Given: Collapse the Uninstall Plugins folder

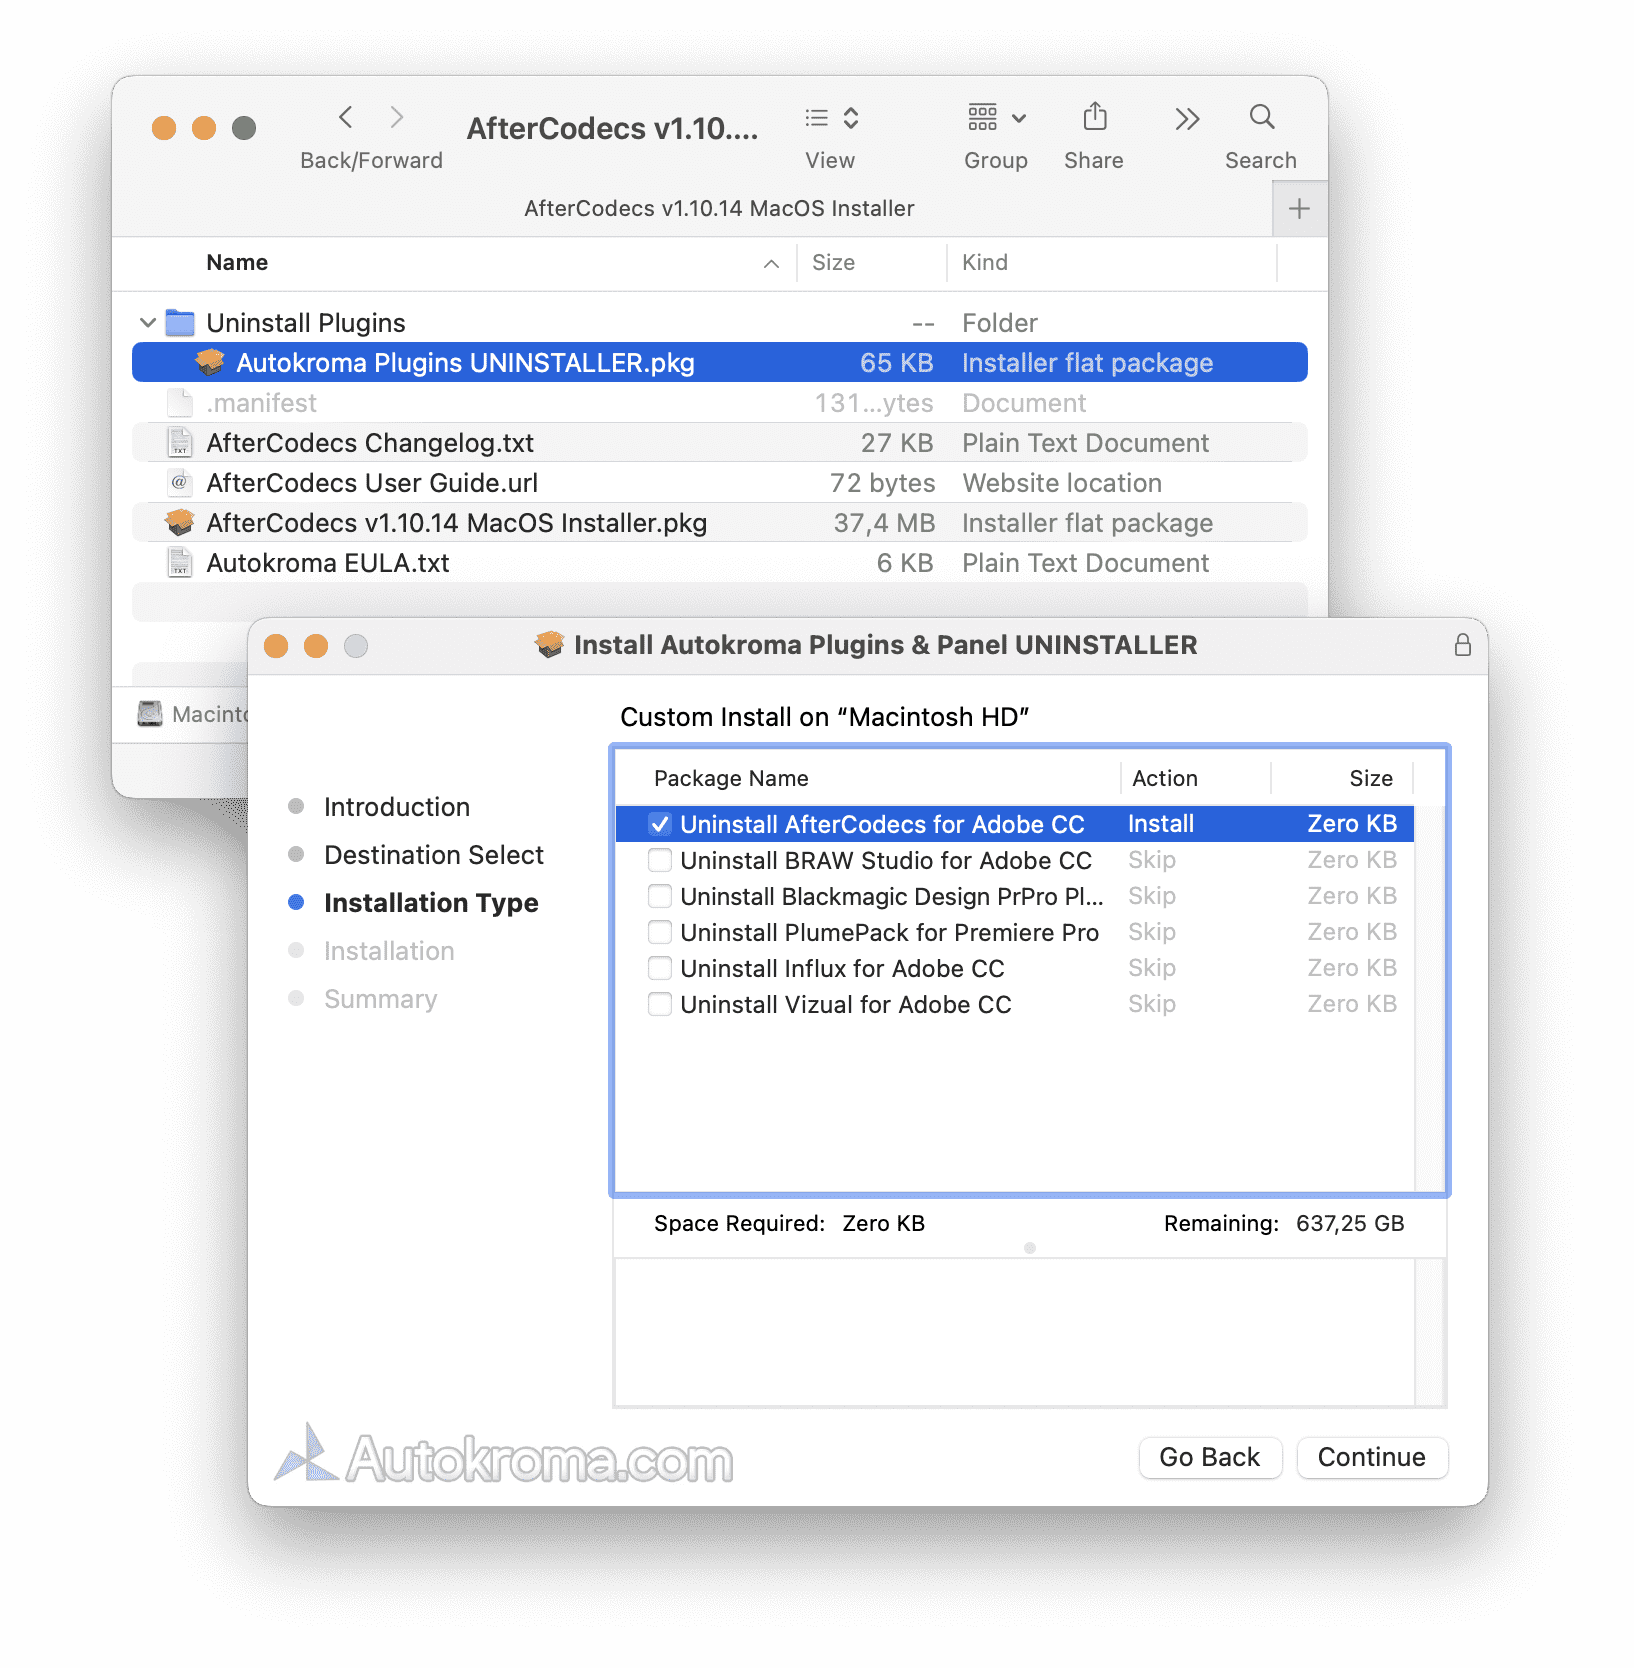Looking at the screenshot, I should click(148, 323).
